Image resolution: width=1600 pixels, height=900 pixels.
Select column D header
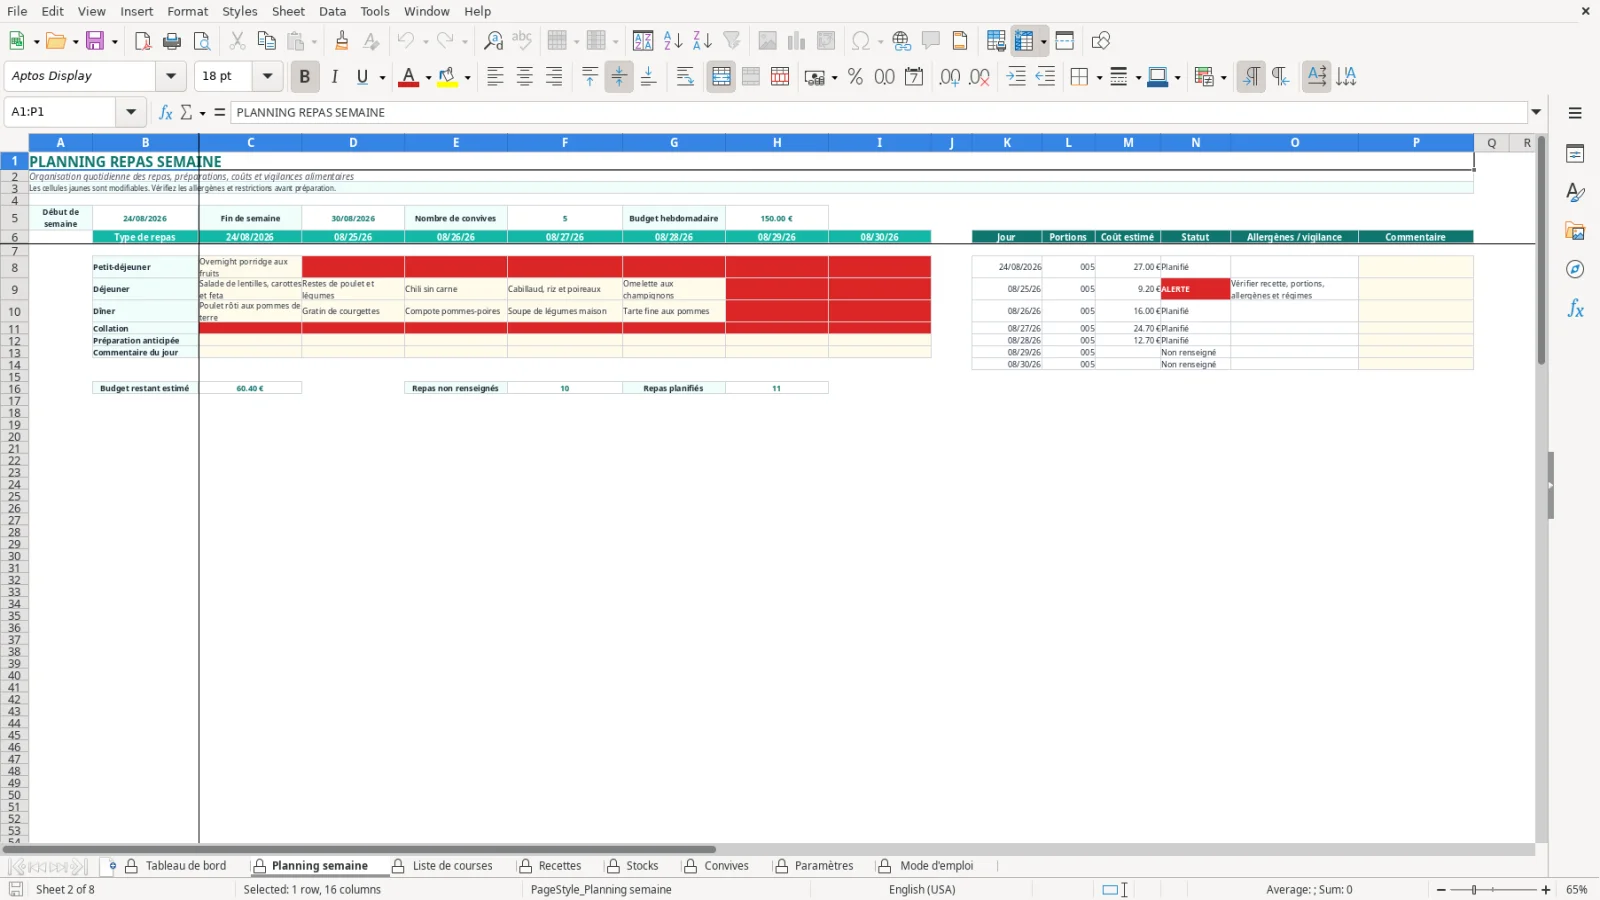[353, 143]
